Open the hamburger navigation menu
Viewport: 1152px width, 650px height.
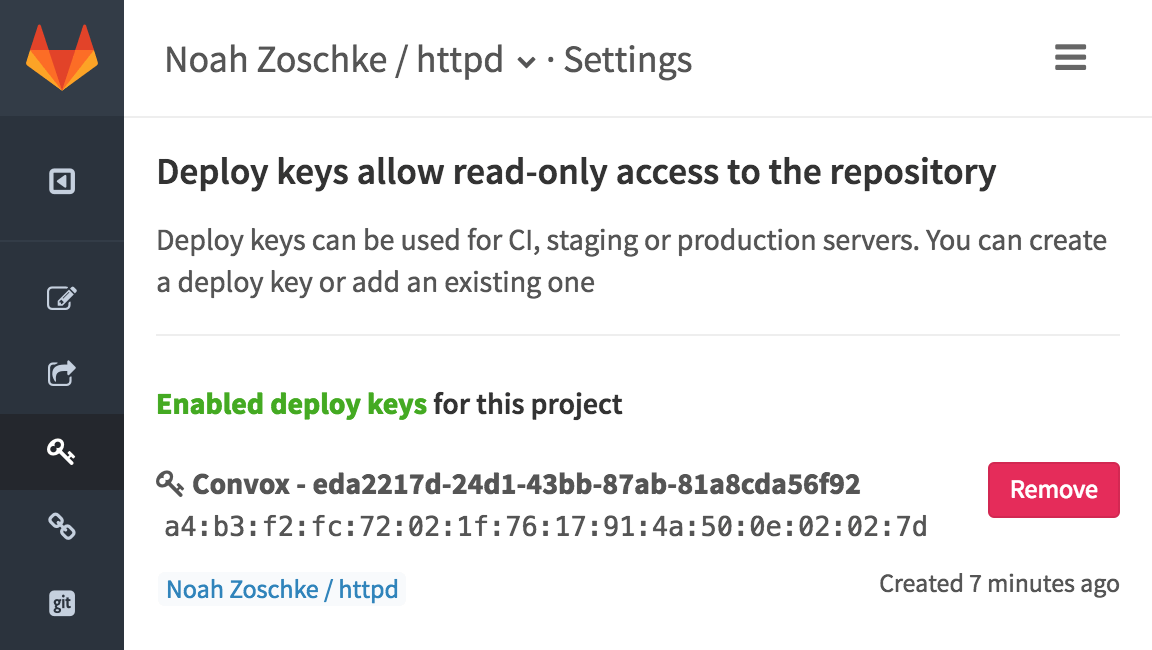coord(1070,58)
